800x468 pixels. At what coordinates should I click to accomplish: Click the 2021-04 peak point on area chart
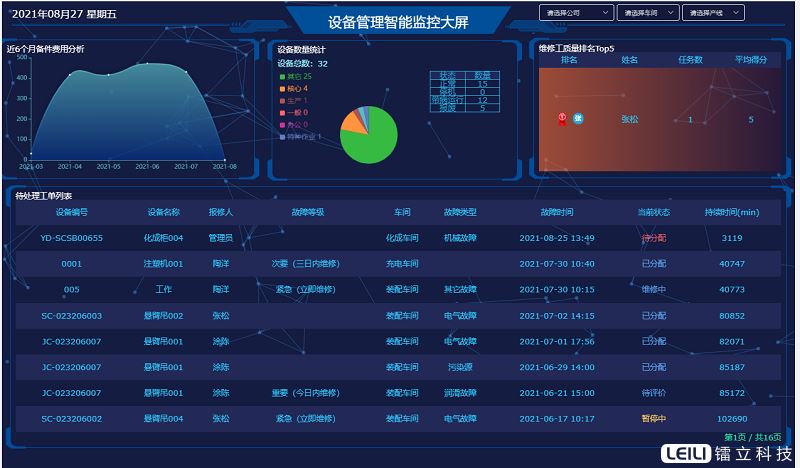point(71,73)
